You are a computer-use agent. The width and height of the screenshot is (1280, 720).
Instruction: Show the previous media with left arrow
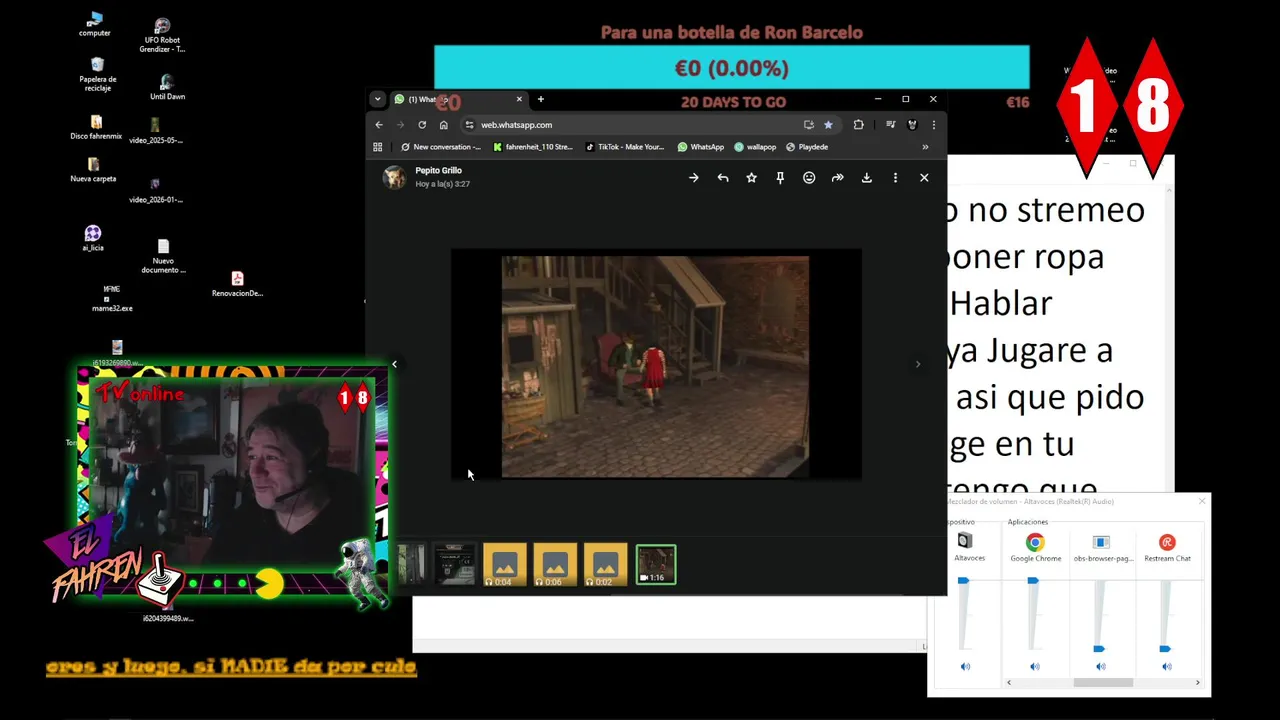[394, 364]
